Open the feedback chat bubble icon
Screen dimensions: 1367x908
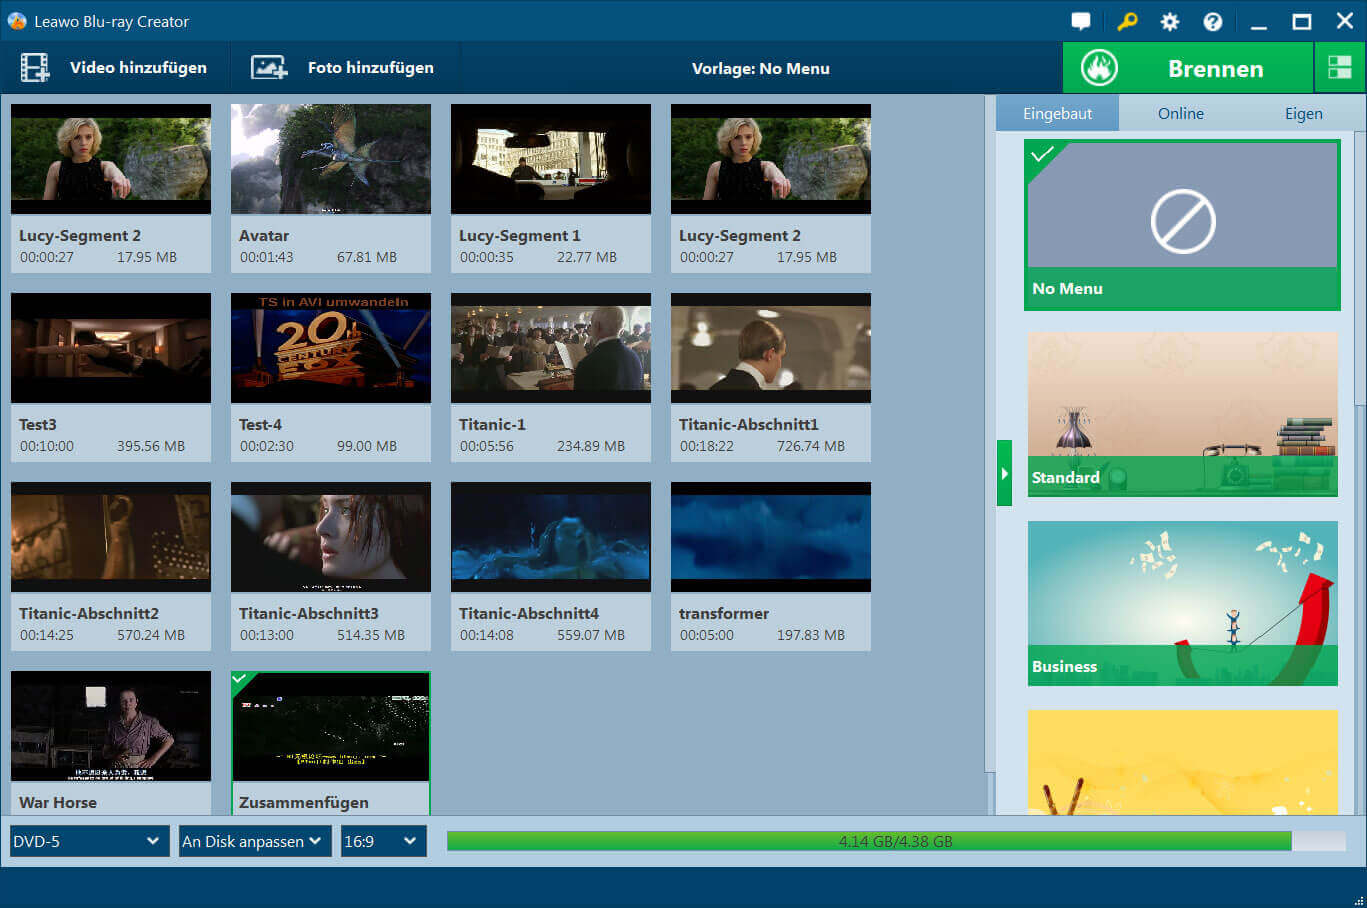point(1081,21)
